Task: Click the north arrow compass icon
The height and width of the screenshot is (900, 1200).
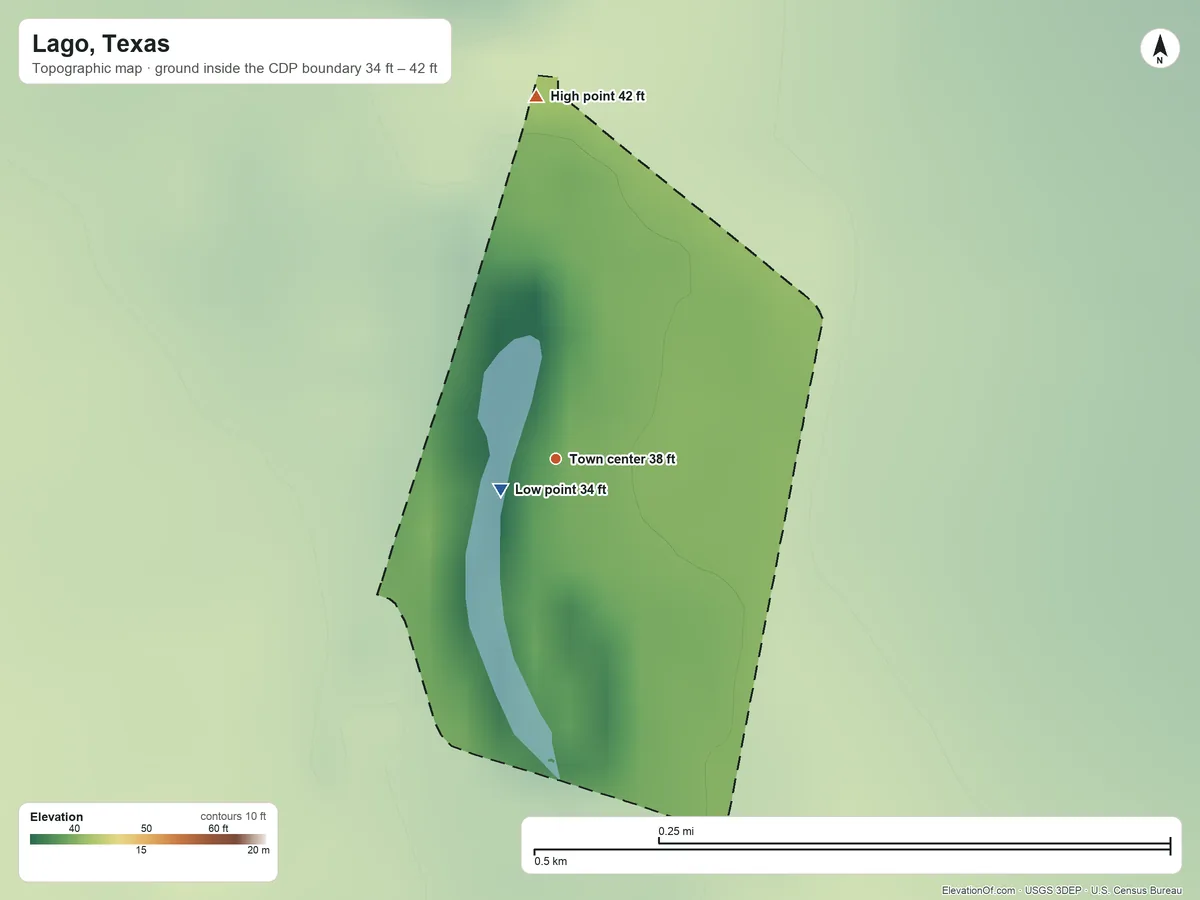Action: point(1159,49)
